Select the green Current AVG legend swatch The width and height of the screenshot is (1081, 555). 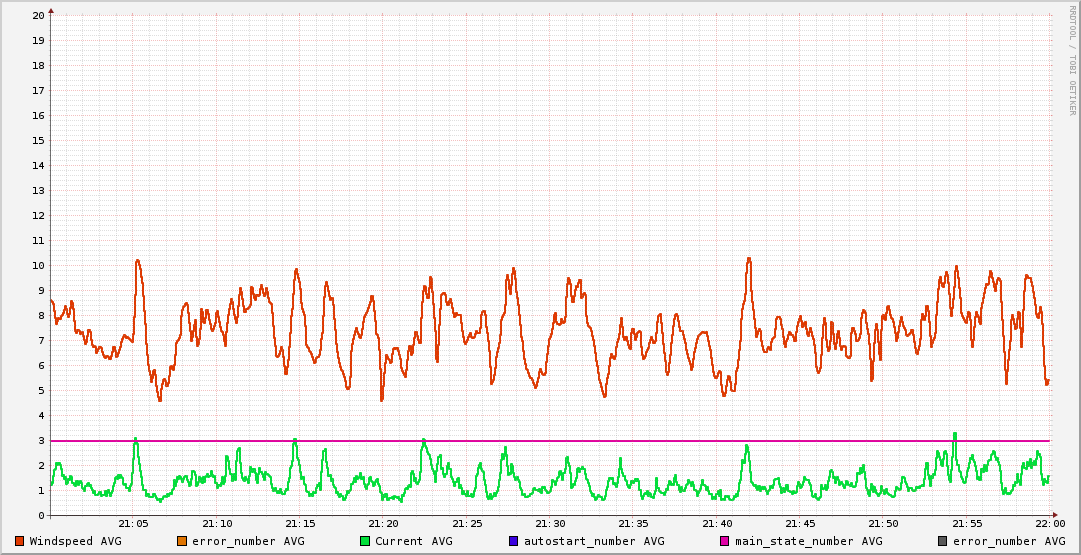click(x=365, y=541)
